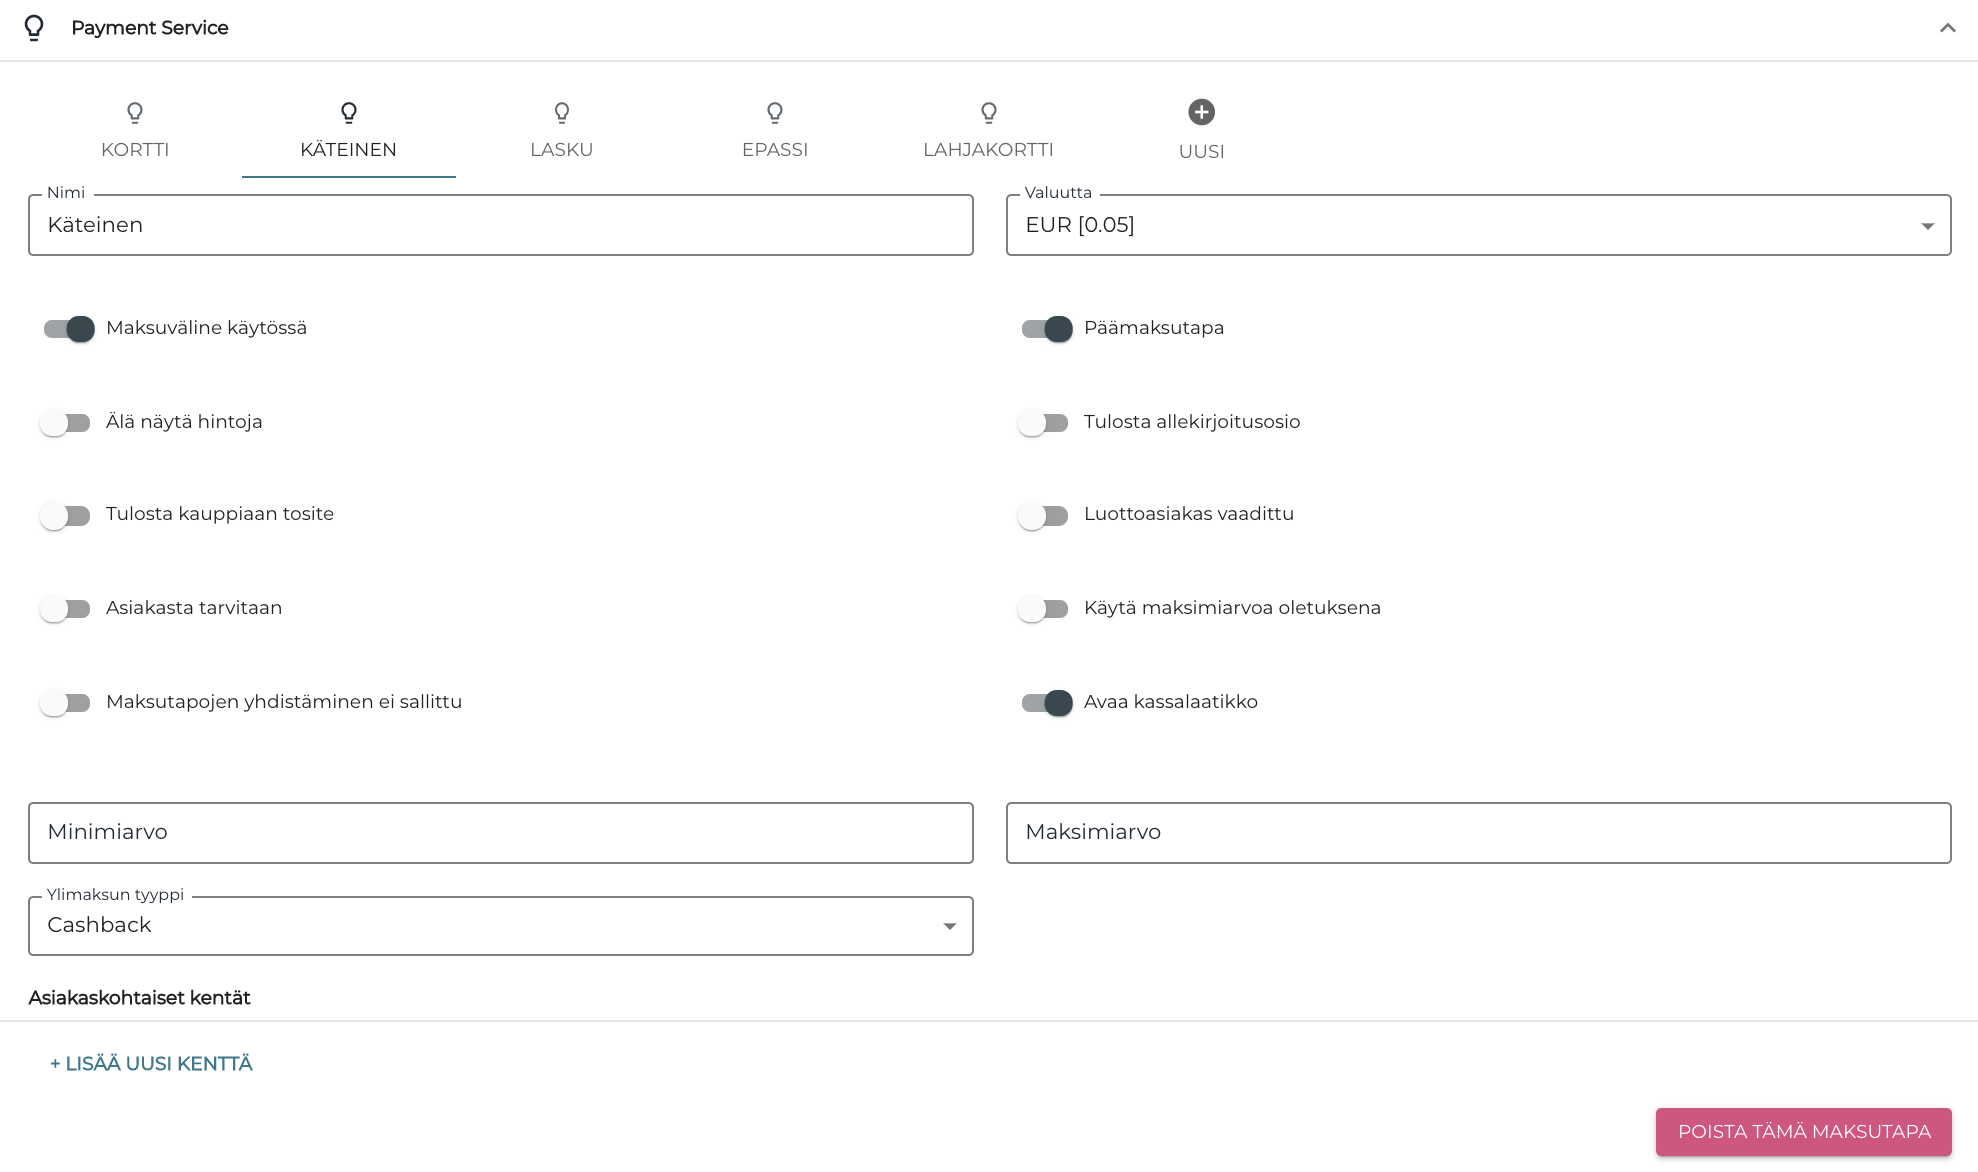Click the Lisää uusi kenttä link
The height and width of the screenshot is (1172, 1978).
(x=151, y=1064)
